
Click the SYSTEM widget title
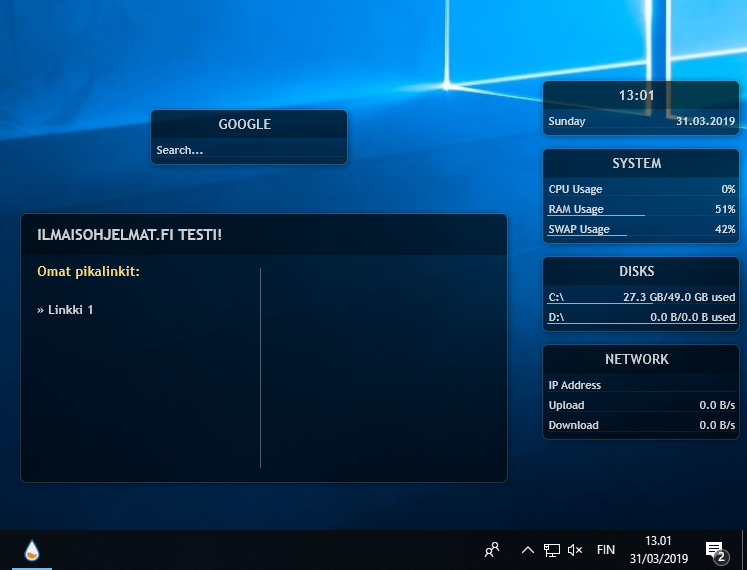(636, 163)
